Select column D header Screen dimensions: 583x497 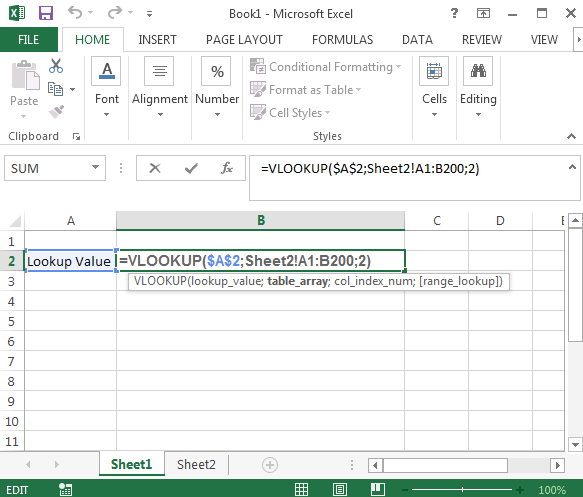[500, 221]
